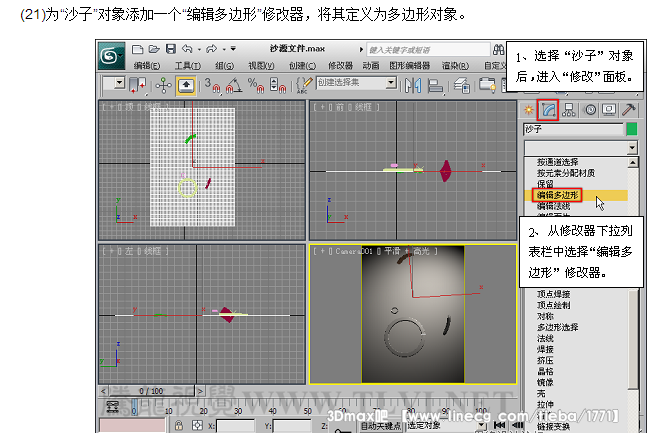Open the Create panel sun icon
The height and width of the screenshot is (433, 648).
pyautogui.click(x=529, y=110)
